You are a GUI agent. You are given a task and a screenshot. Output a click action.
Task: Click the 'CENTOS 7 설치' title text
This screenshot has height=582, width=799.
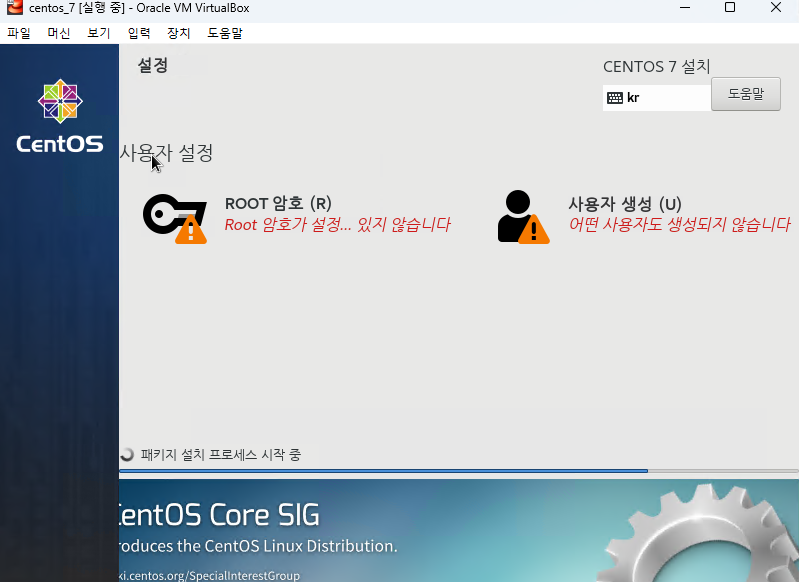656,66
